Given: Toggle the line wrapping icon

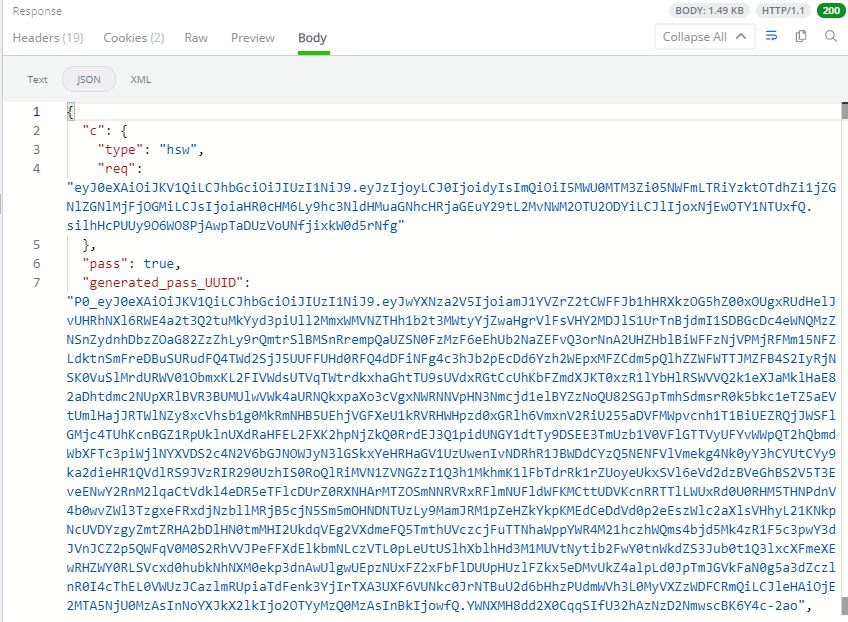Looking at the screenshot, I should (x=773, y=33).
